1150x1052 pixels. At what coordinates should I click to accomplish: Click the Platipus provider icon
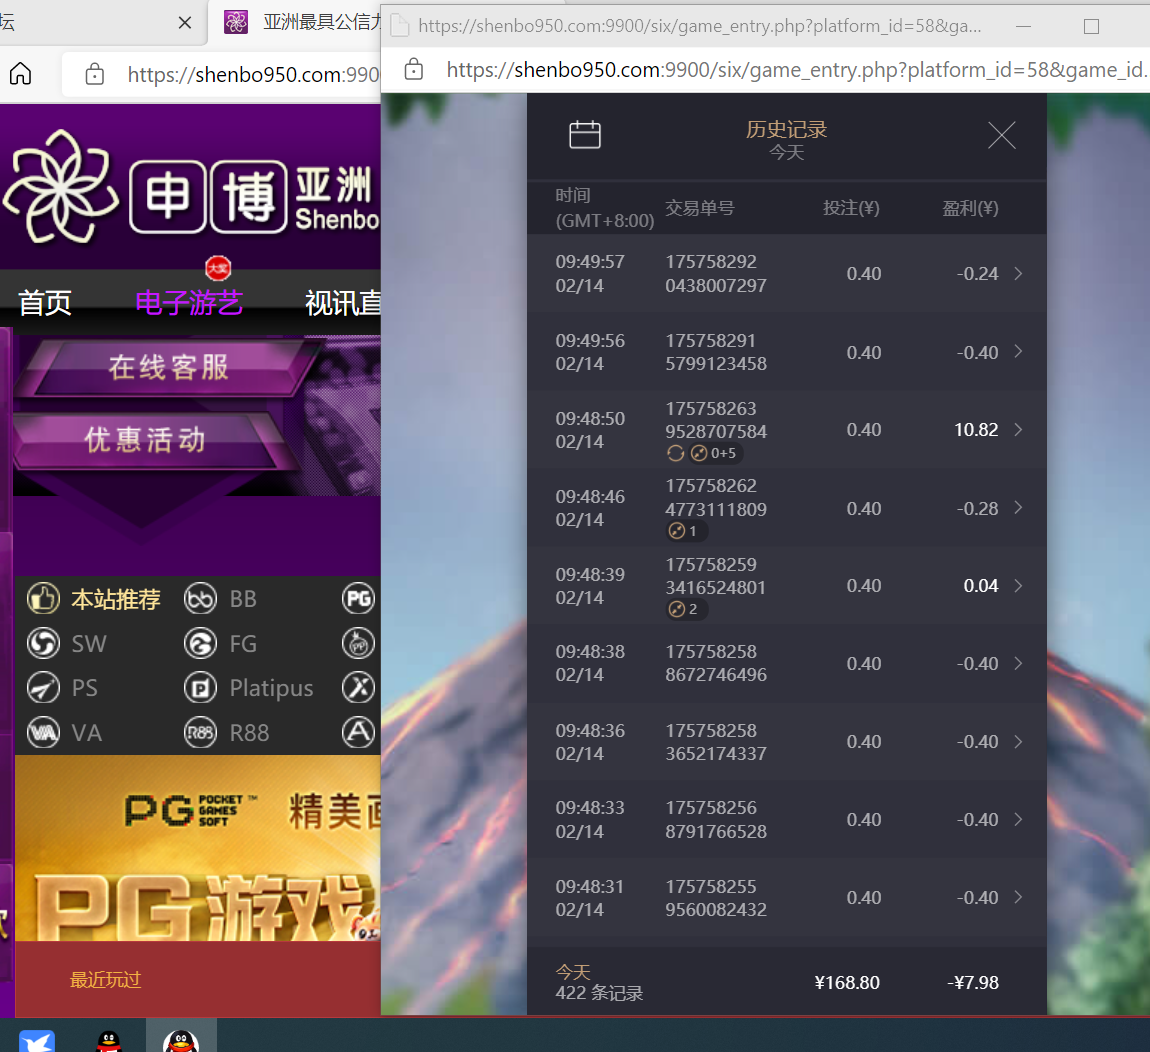click(200, 687)
